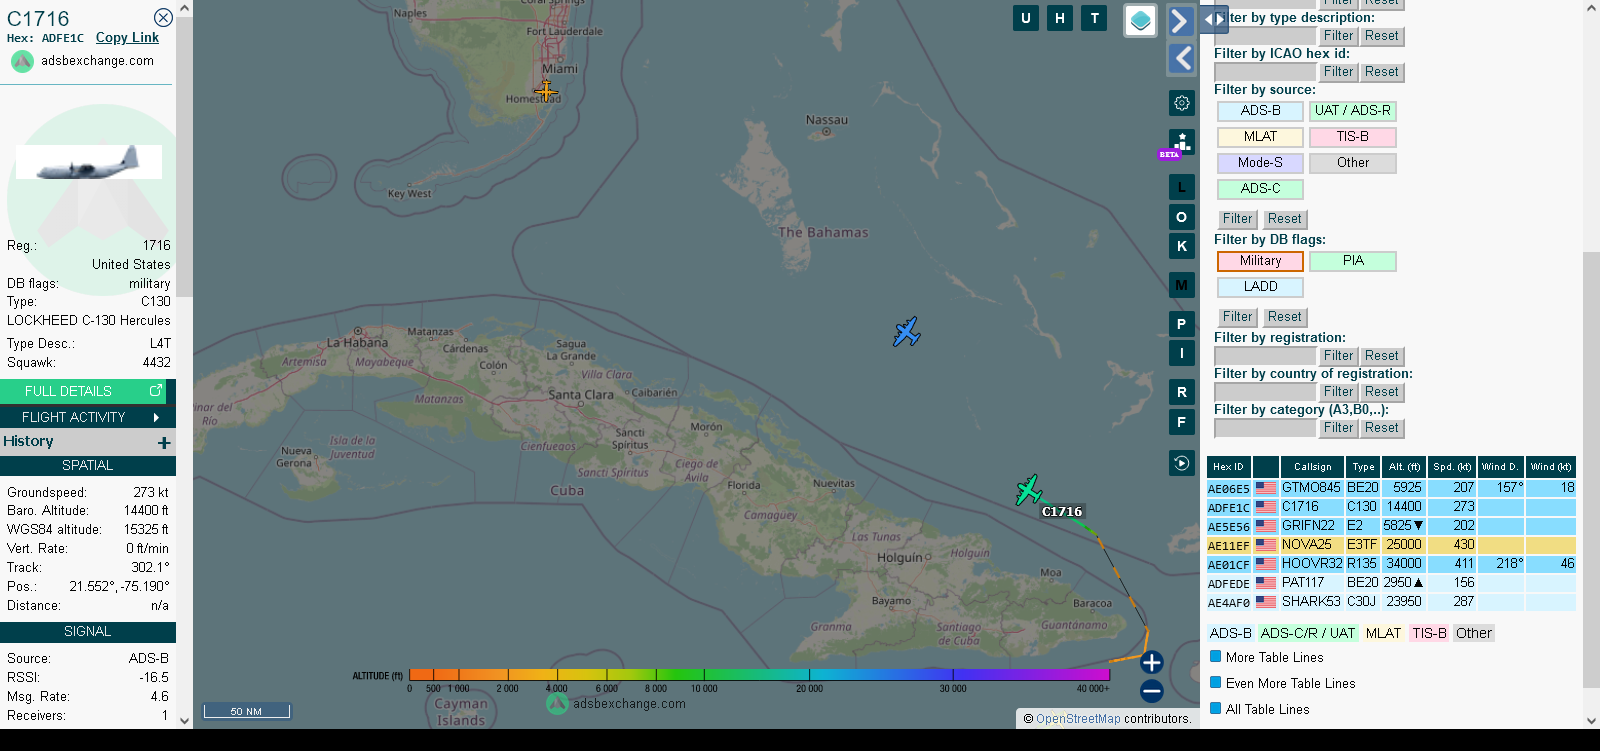1600x751 pixels.
Task: Open the C-130 aircraft photo thumbnail
Action: (89, 162)
